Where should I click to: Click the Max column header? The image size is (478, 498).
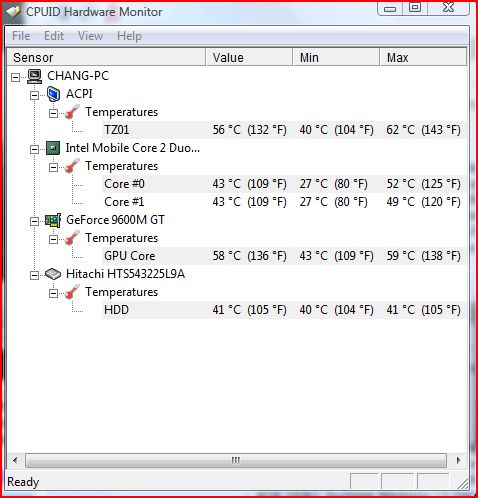[423, 57]
